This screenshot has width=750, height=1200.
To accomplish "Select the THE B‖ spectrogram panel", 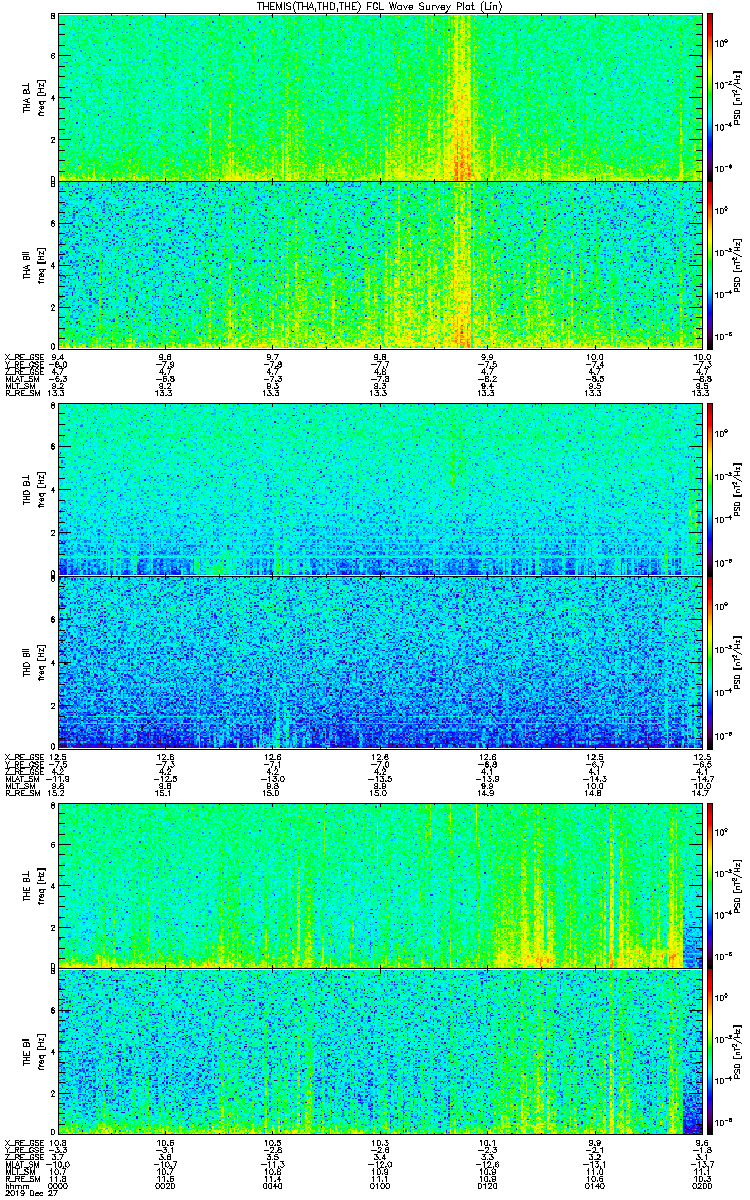I will click(380, 1051).
